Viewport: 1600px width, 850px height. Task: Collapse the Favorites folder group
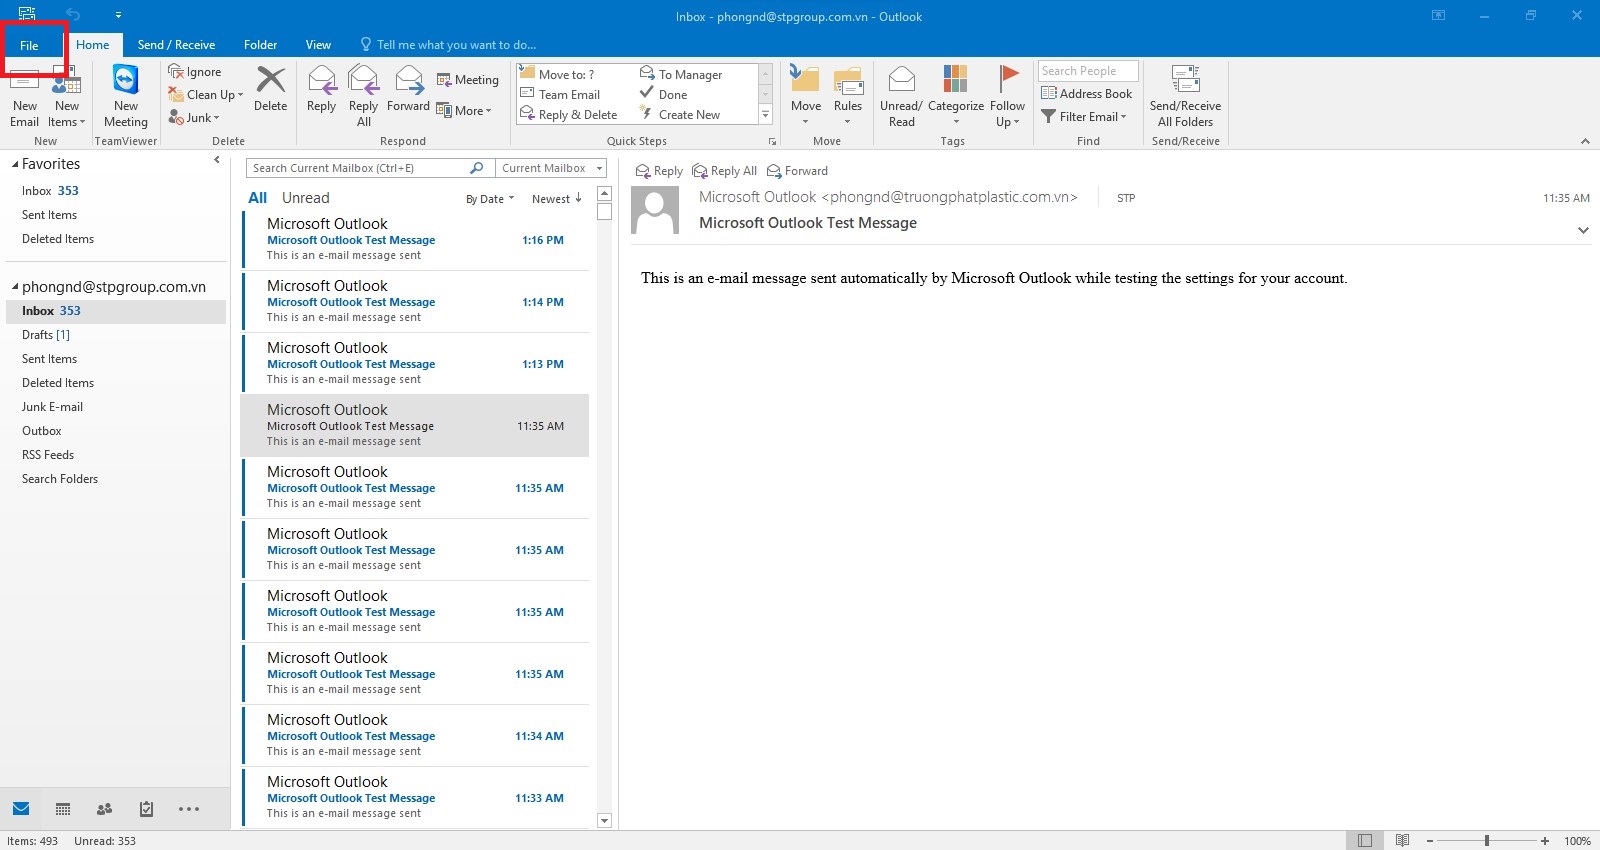click(15, 164)
